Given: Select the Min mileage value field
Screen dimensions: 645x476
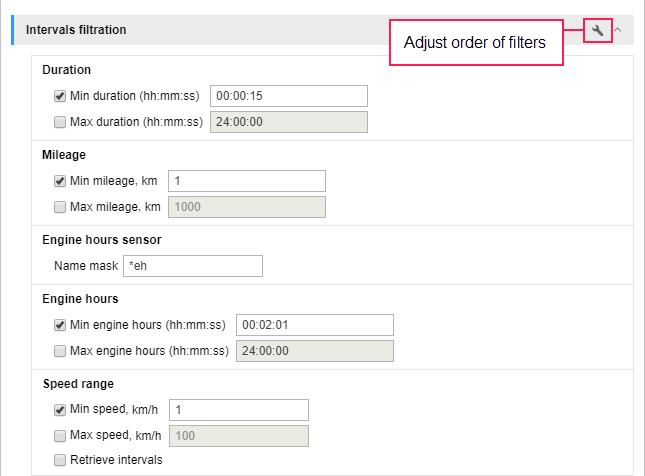Looking at the screenshot, I should point(247,181).
